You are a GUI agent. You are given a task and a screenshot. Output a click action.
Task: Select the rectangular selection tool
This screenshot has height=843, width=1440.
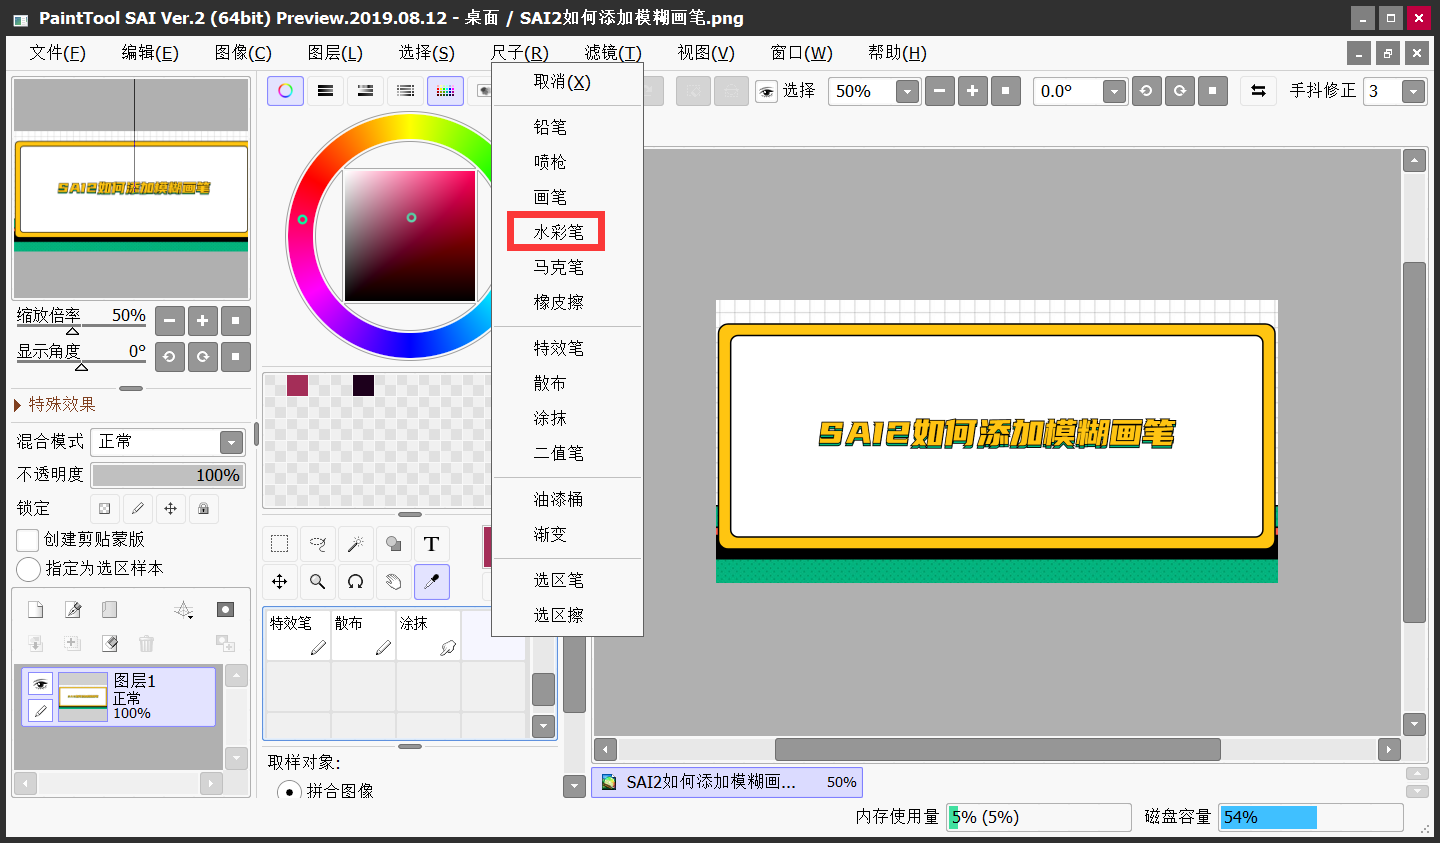pos(280,544)
